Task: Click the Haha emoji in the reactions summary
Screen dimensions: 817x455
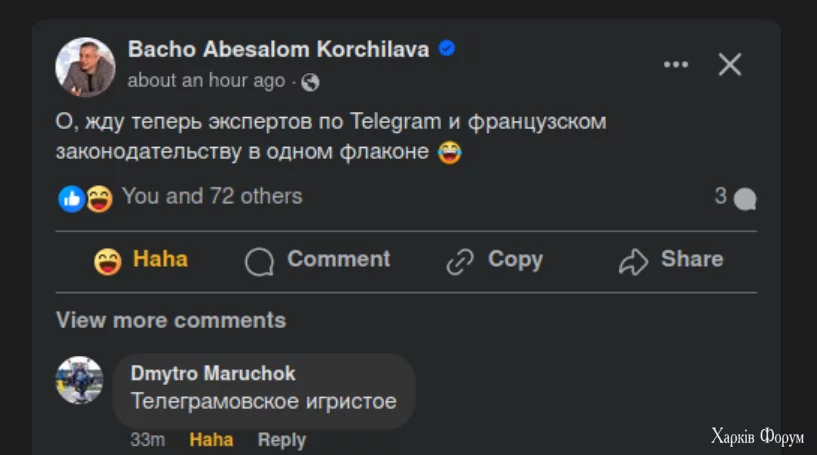Action: coord(99,198)
